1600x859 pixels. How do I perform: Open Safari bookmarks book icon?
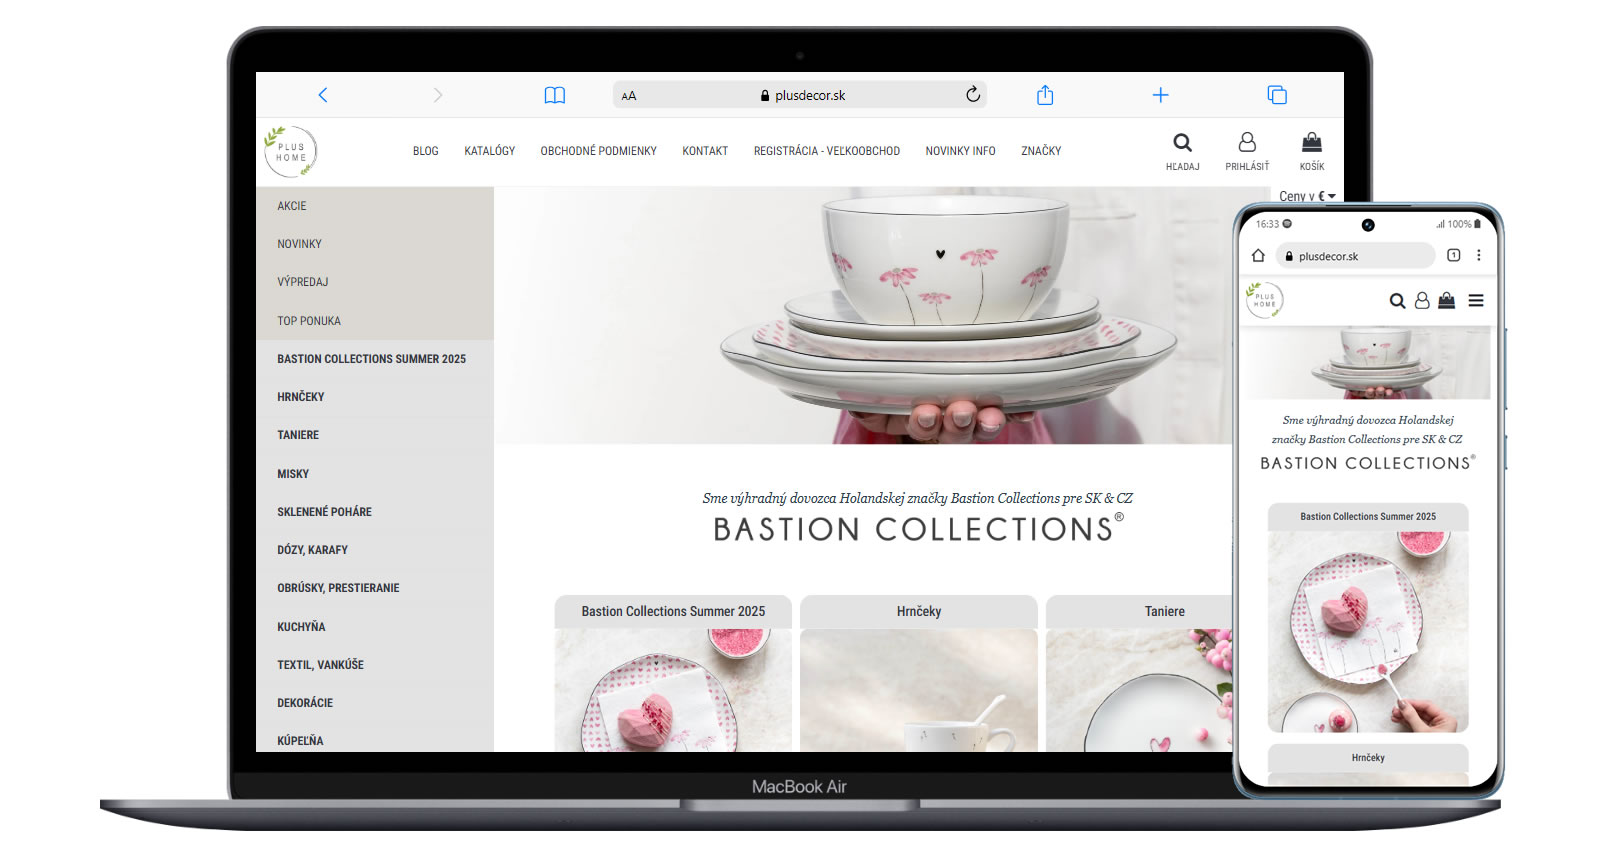555,95
